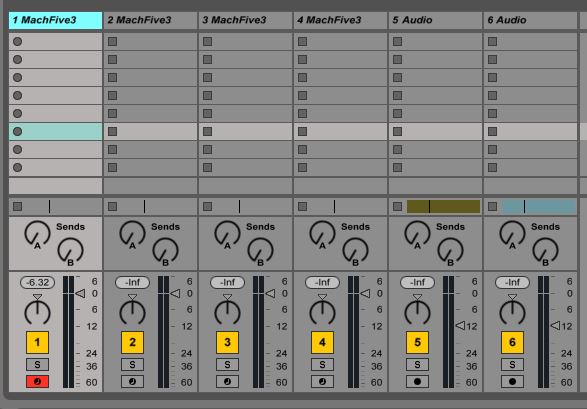Click track 6 highlighted row stop square

(x=493, y=131)
